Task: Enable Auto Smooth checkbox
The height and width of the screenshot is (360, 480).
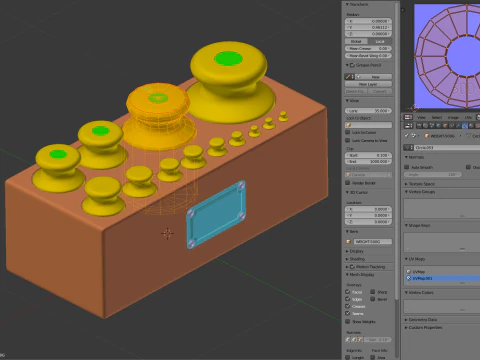Action: (x=407, y=167)
